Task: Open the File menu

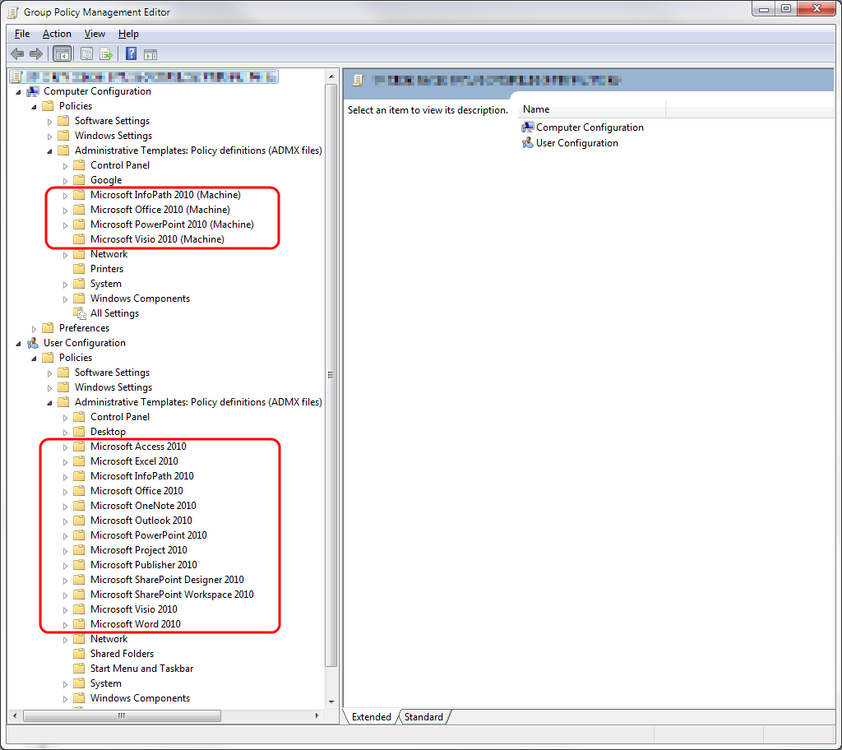Action: (22, 34)
